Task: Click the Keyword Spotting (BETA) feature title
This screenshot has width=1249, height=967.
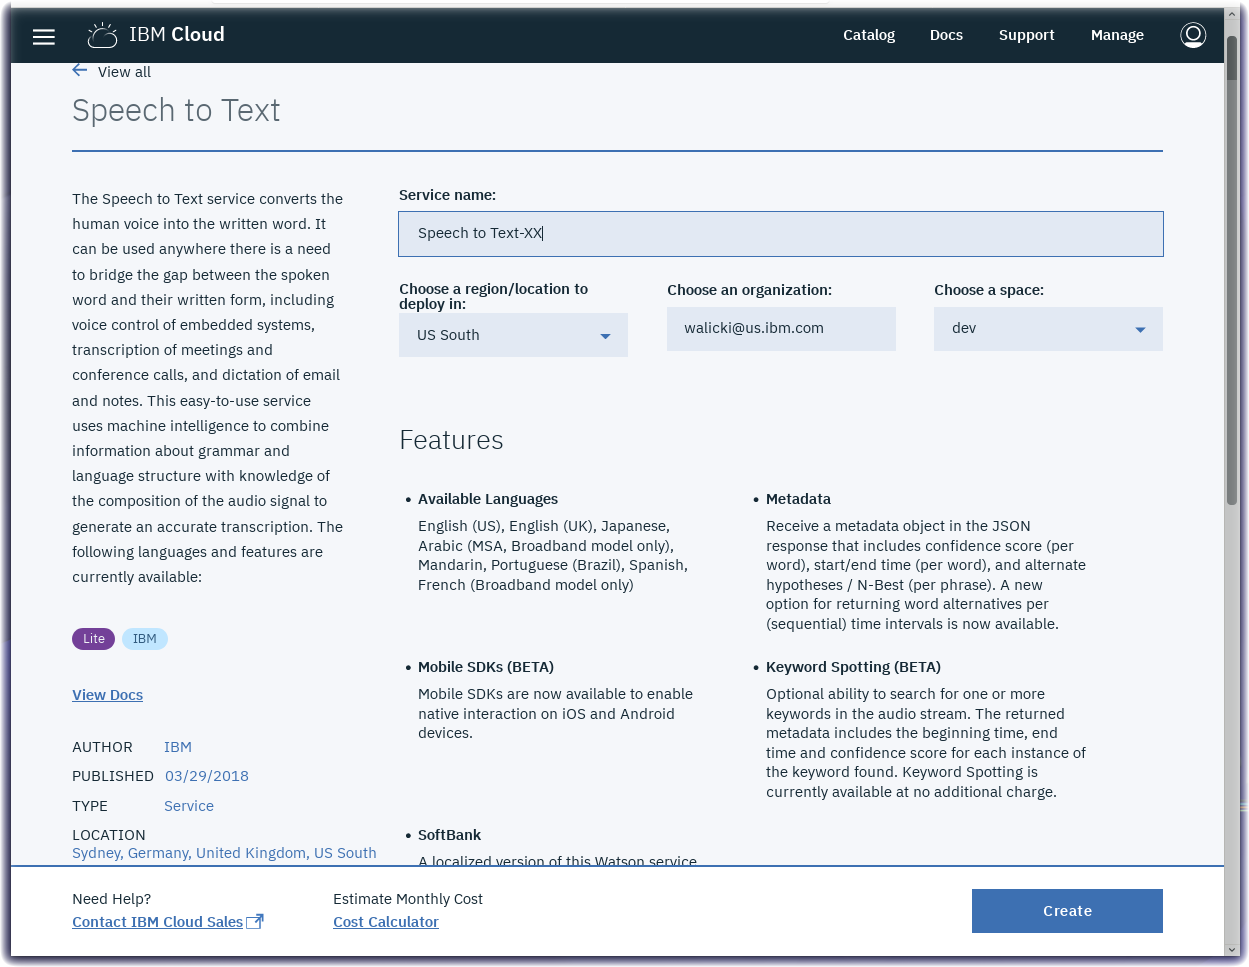Action: click(853, 667)
